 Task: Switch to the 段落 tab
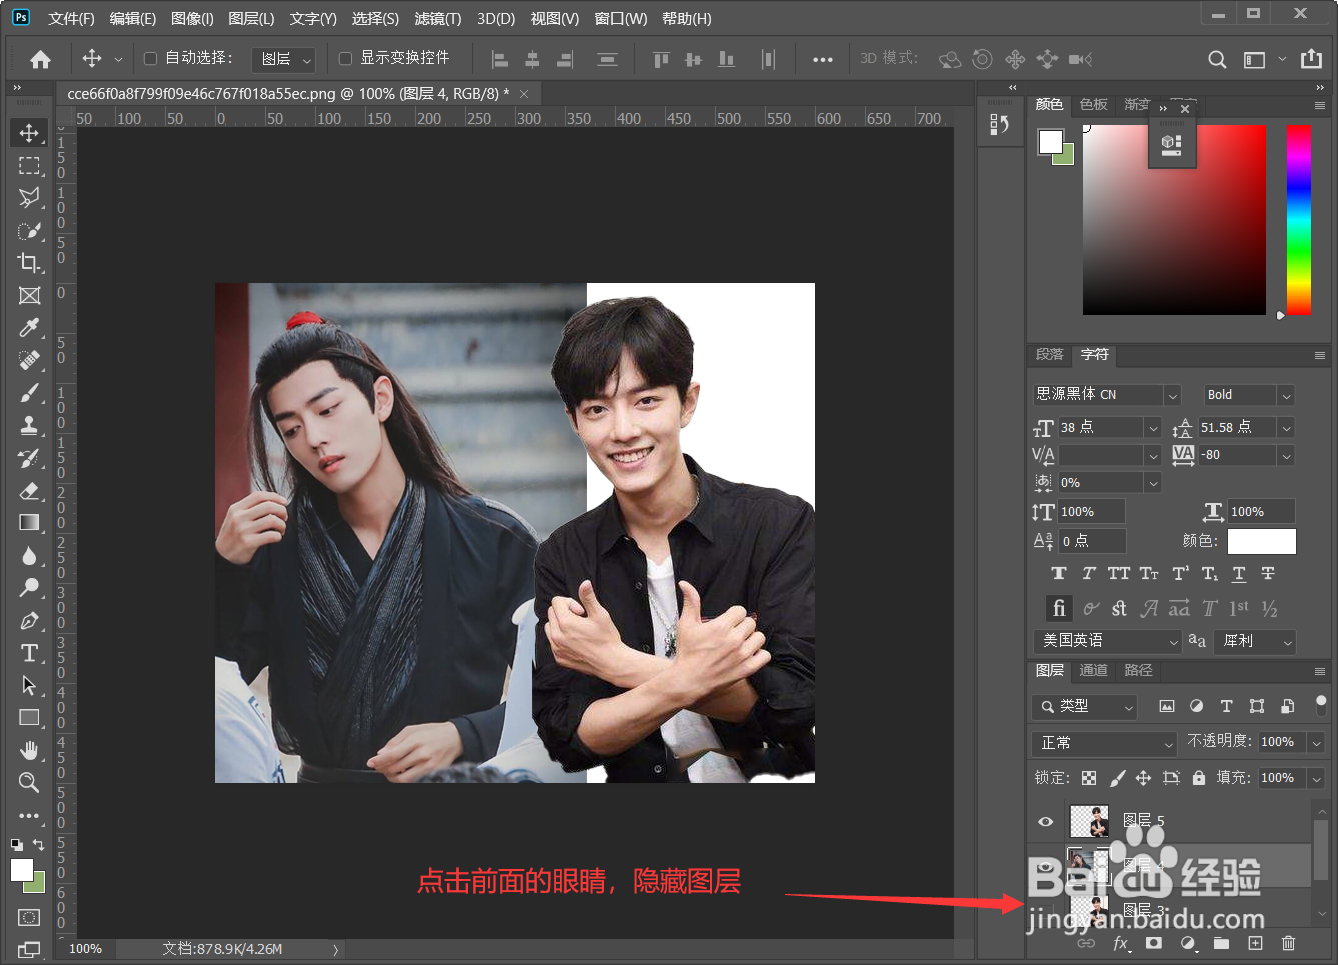(x=1049, y=354)
